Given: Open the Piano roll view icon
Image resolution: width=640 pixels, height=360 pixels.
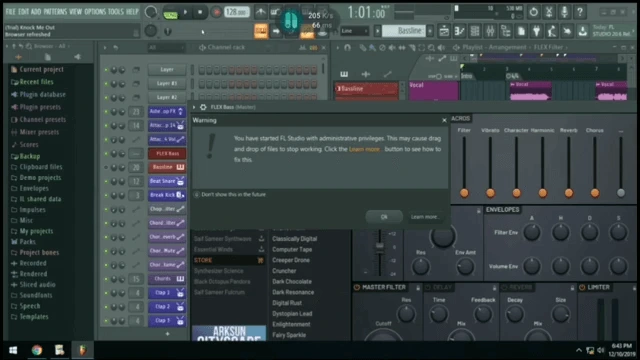Looking at the screenshot, I should tap(460, 31).
